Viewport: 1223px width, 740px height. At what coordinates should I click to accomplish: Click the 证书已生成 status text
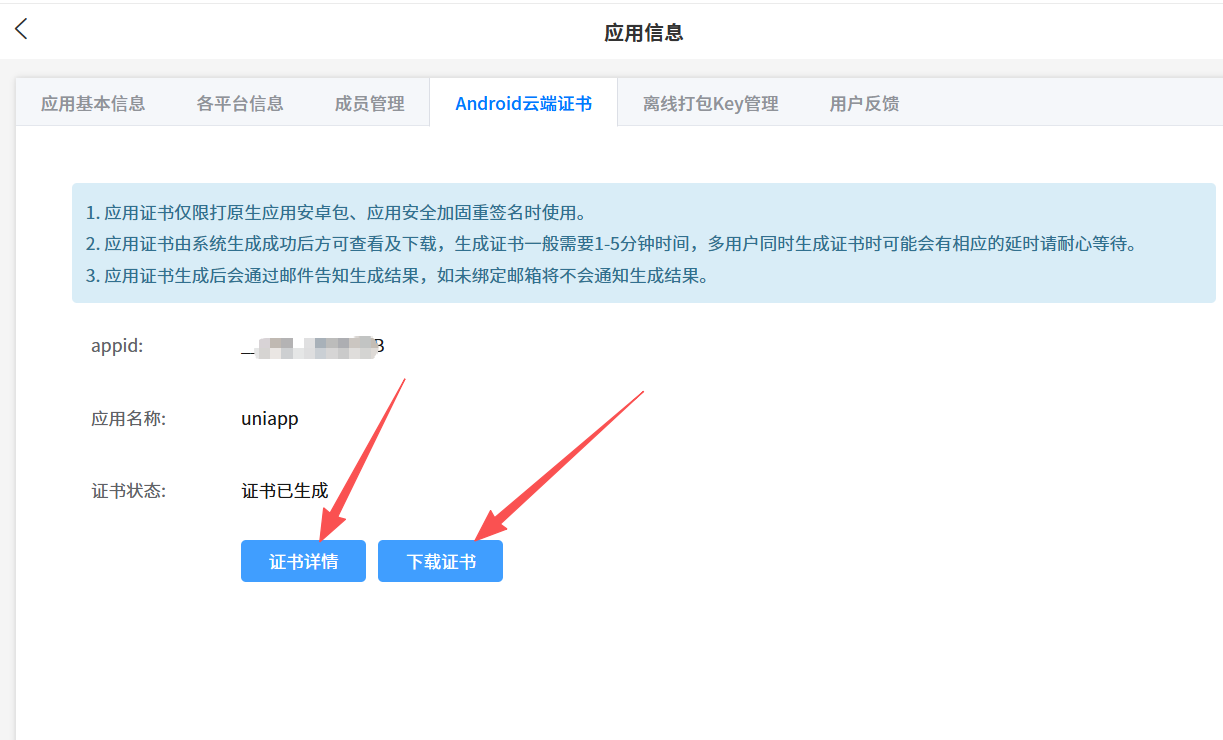coord(285,491)
